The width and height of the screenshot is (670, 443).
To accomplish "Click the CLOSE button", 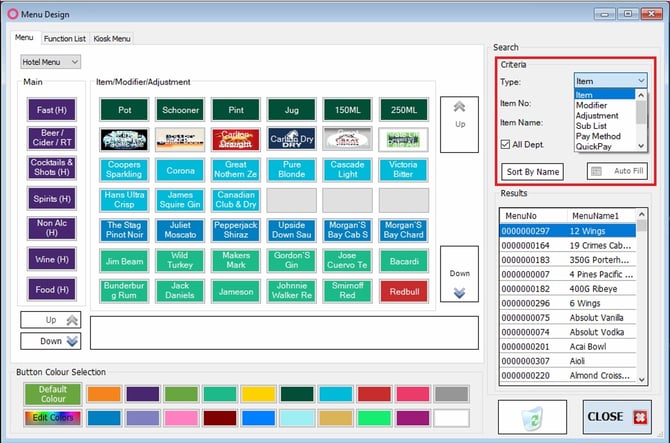I will [617, 417].
